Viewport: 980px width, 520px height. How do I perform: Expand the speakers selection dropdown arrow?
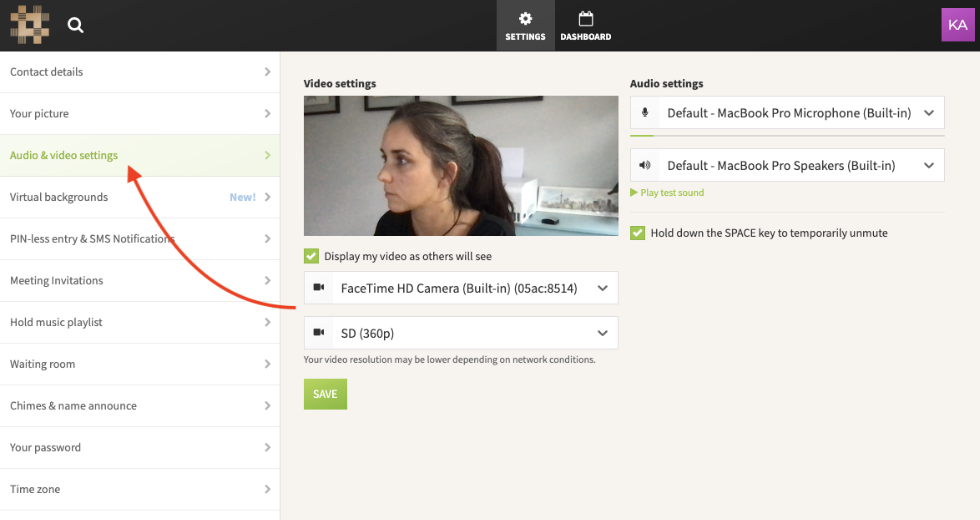(x=929, y=166)
